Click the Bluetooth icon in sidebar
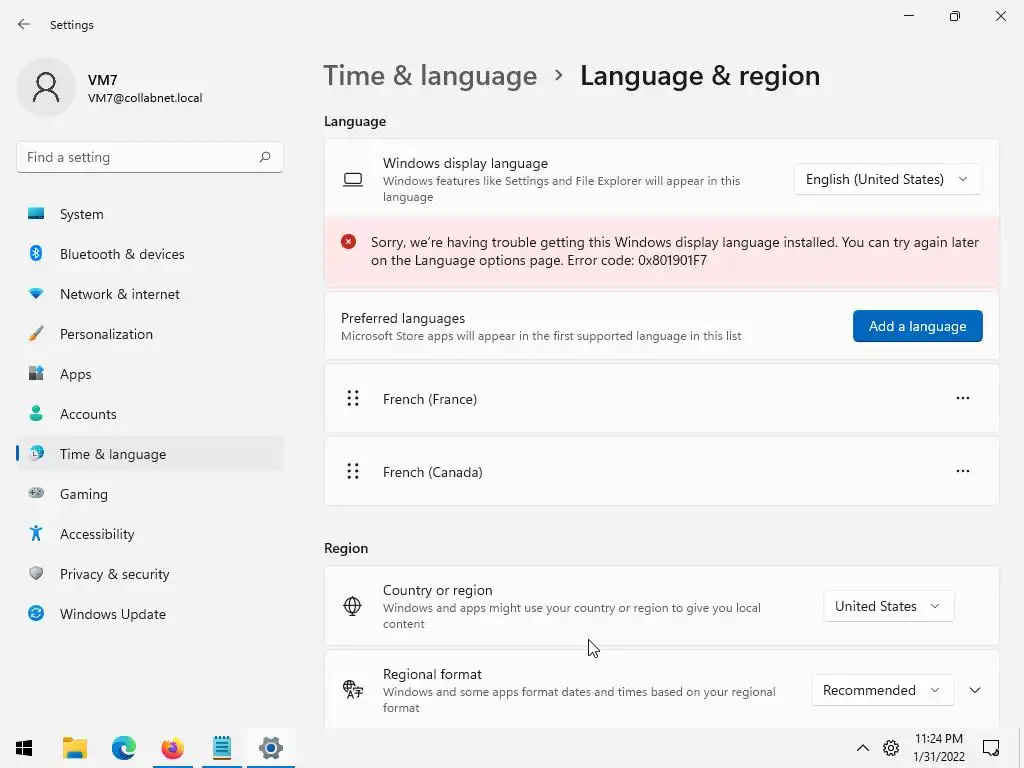1024x768 pixels. pyautogui.click(x=36, y=253)
